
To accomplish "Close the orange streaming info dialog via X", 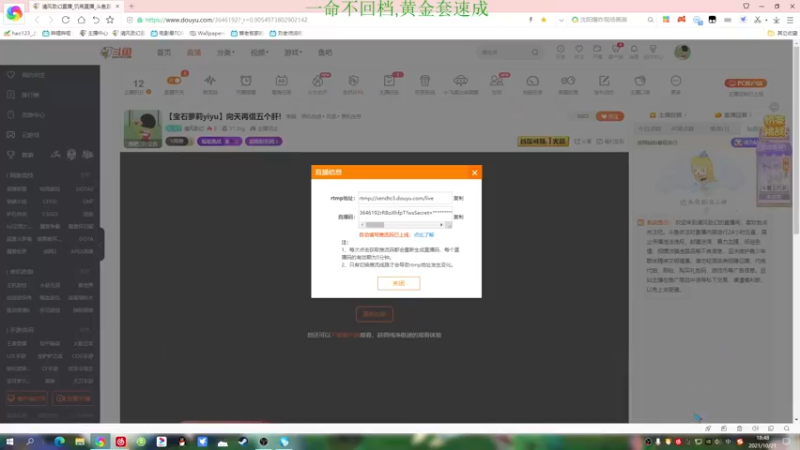I will [x=474, y=172].
